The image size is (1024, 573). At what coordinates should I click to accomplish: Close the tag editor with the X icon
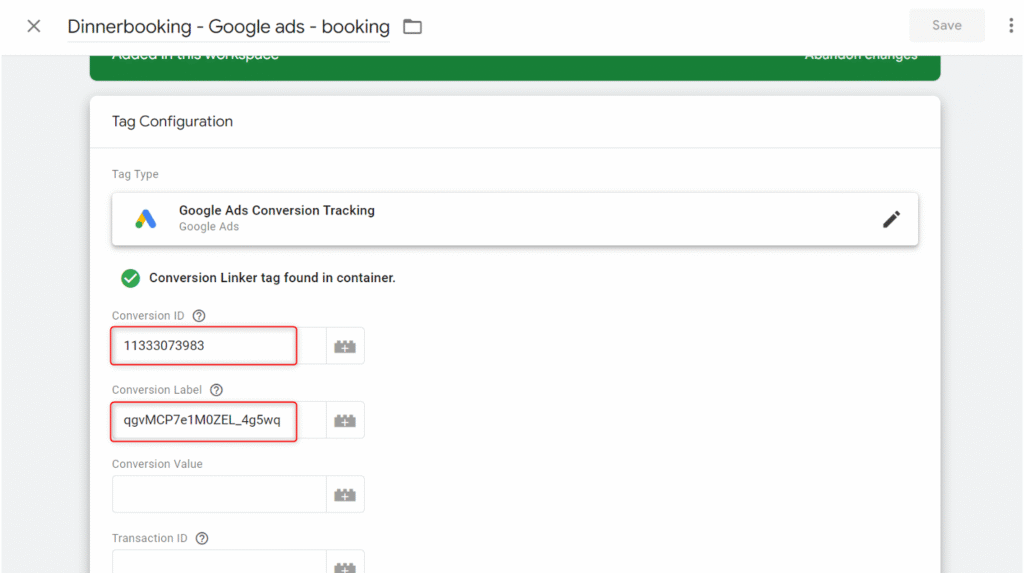[x=34, y=26]
